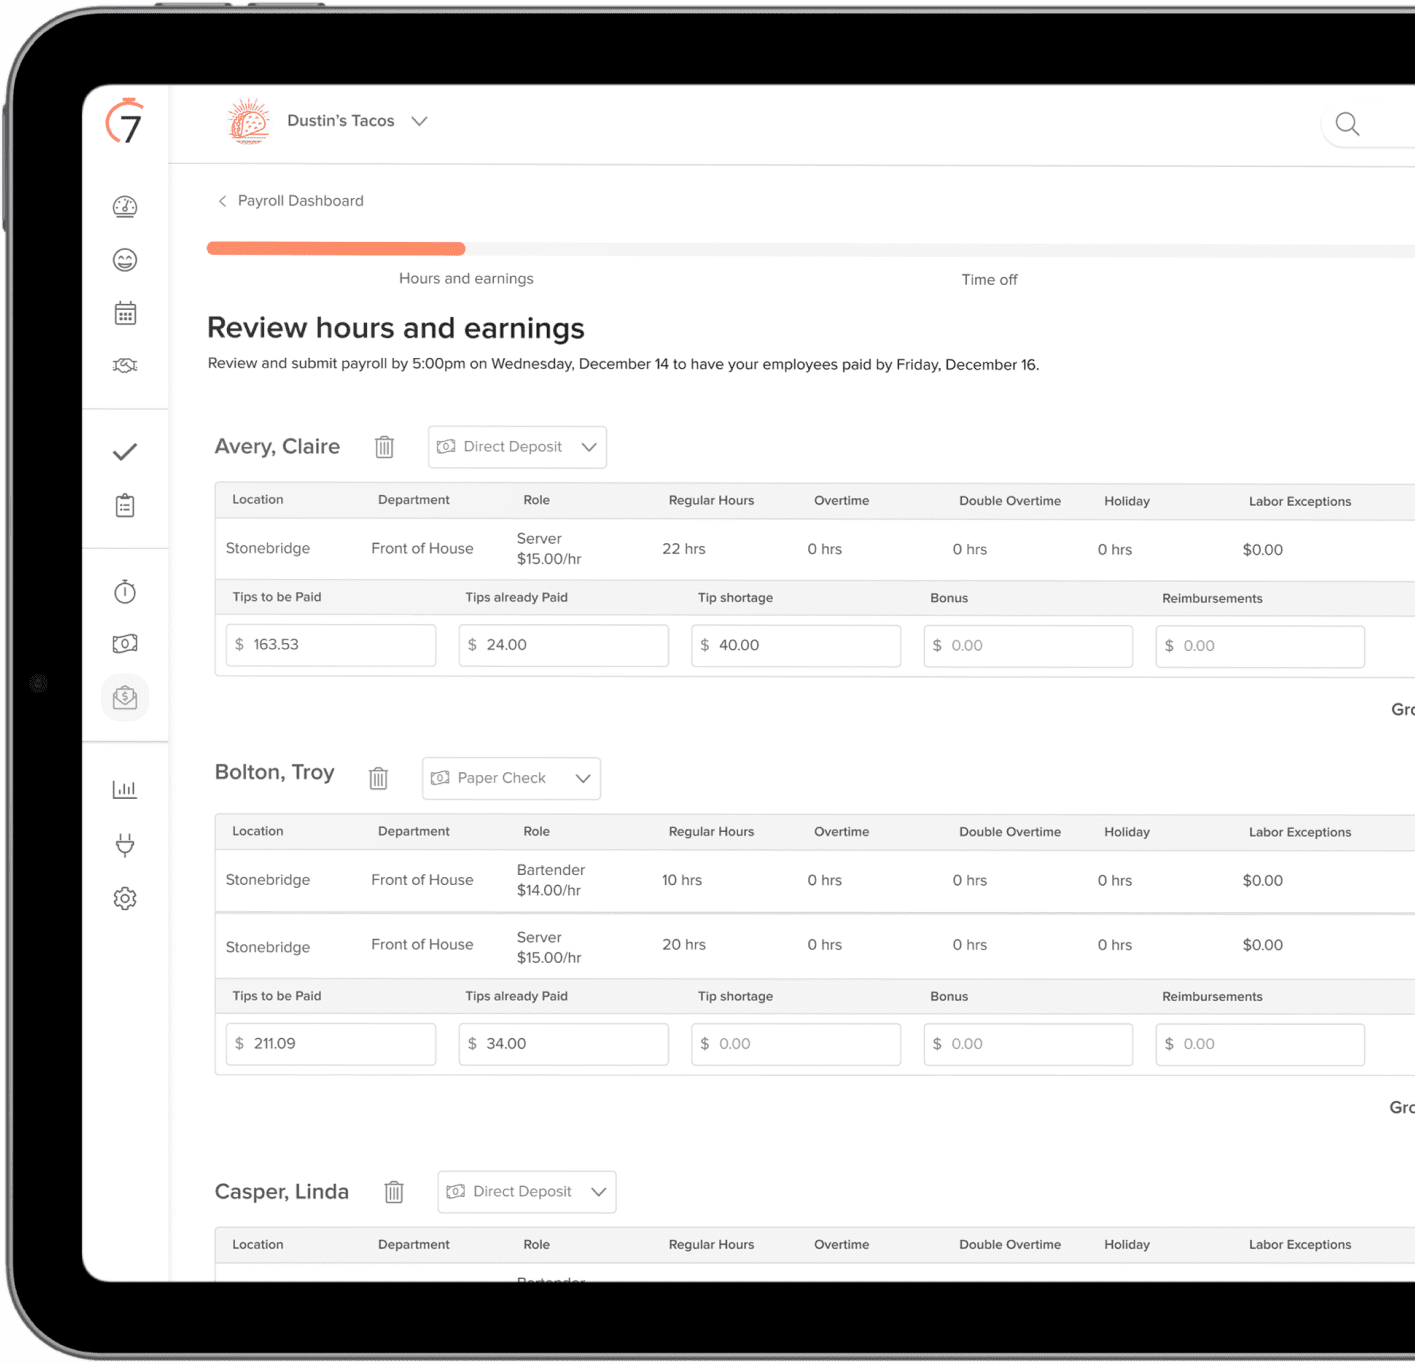Open the calendar schedule icon in sidebar
Image resolution: width=1415 pixels, height=1364 pixels.
coord(125,313)
